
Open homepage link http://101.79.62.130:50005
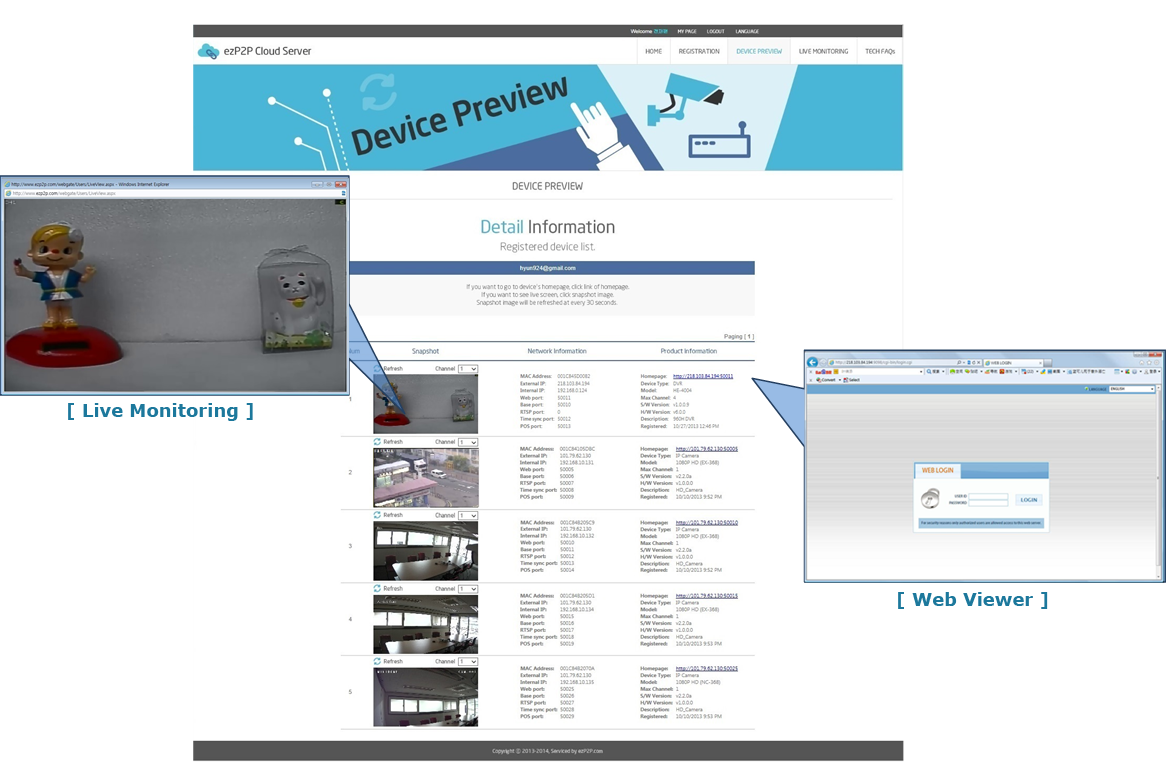(x=706, y=449)
